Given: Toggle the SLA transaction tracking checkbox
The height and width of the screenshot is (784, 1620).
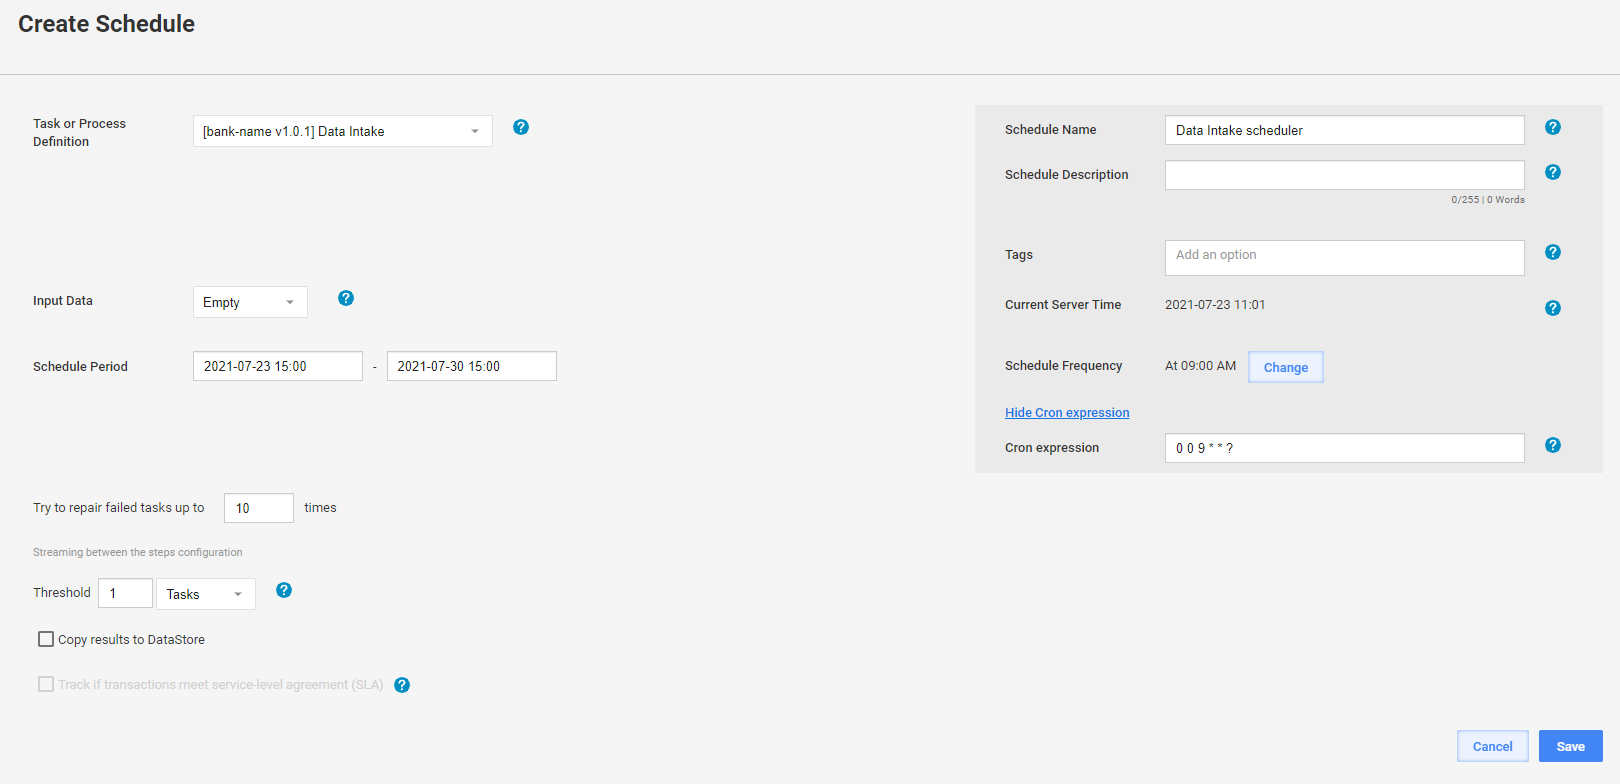Looking at the screenshot, I should tap(46, 684).
